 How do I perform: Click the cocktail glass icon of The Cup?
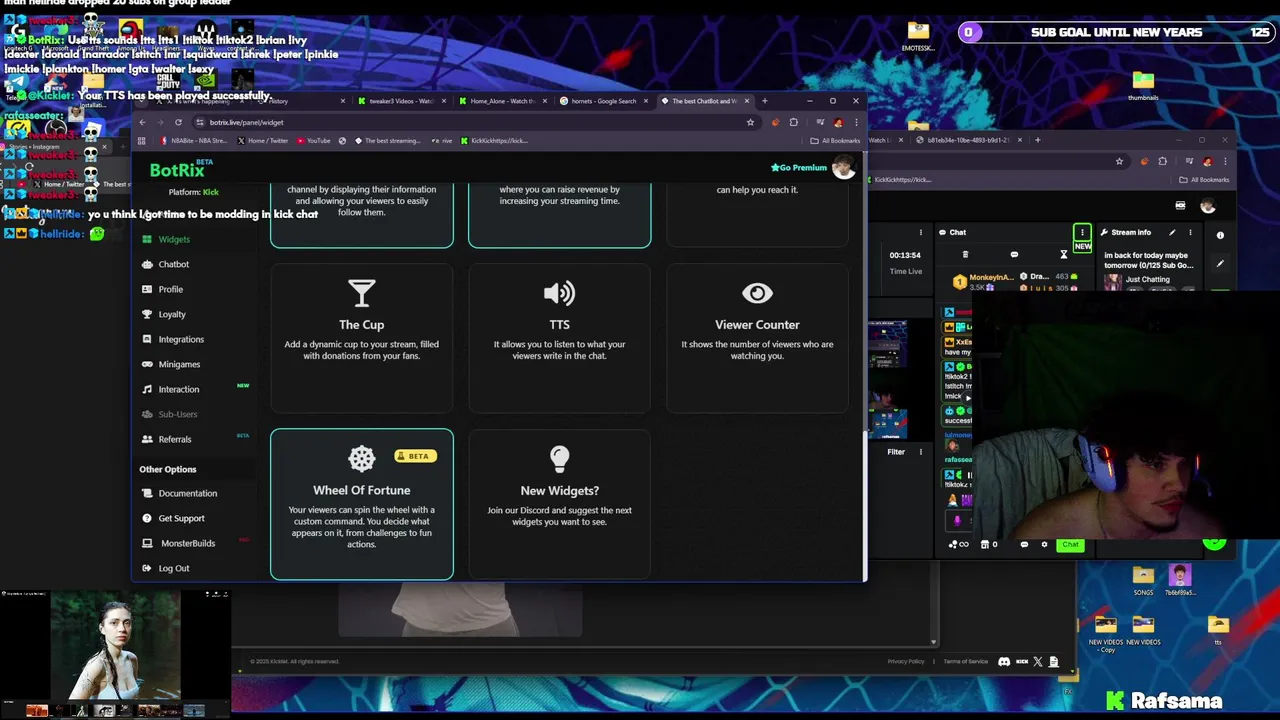click(361, 293)
